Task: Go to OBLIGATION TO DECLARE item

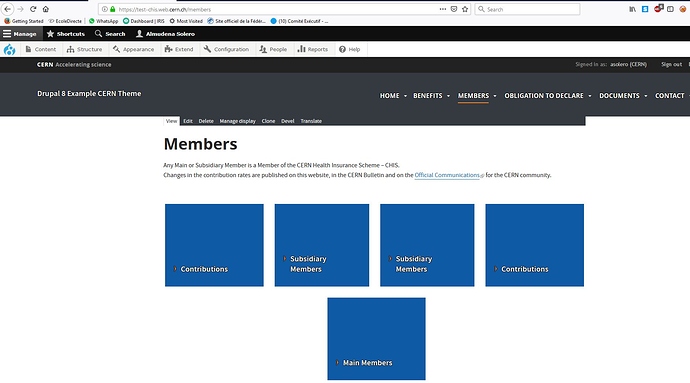Action: [544, 96]
